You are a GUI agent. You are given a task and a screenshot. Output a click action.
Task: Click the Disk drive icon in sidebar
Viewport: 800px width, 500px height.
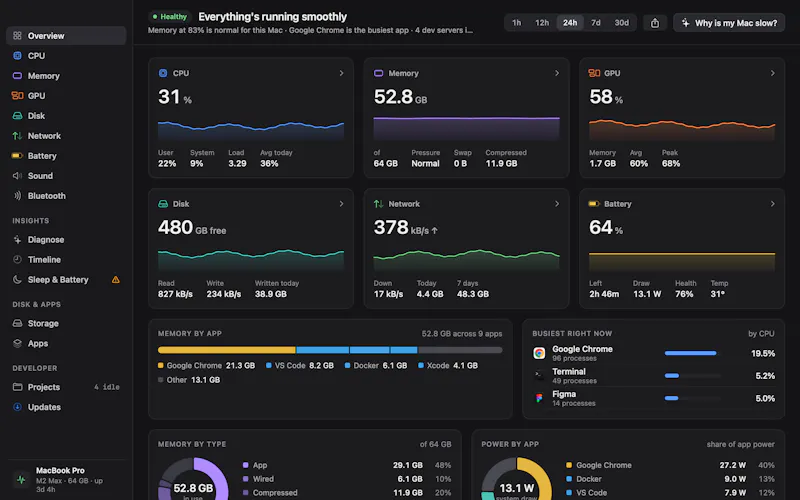pos(17,116)
